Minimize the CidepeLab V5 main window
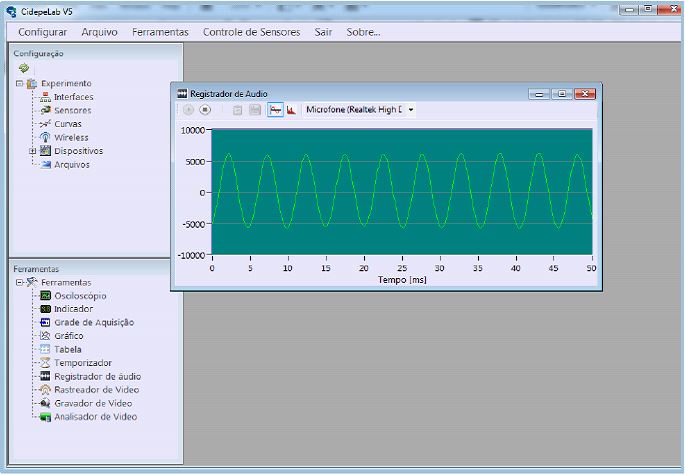This screenshot has height=474, width=685. pyautogui.click(x=630, y=10)
